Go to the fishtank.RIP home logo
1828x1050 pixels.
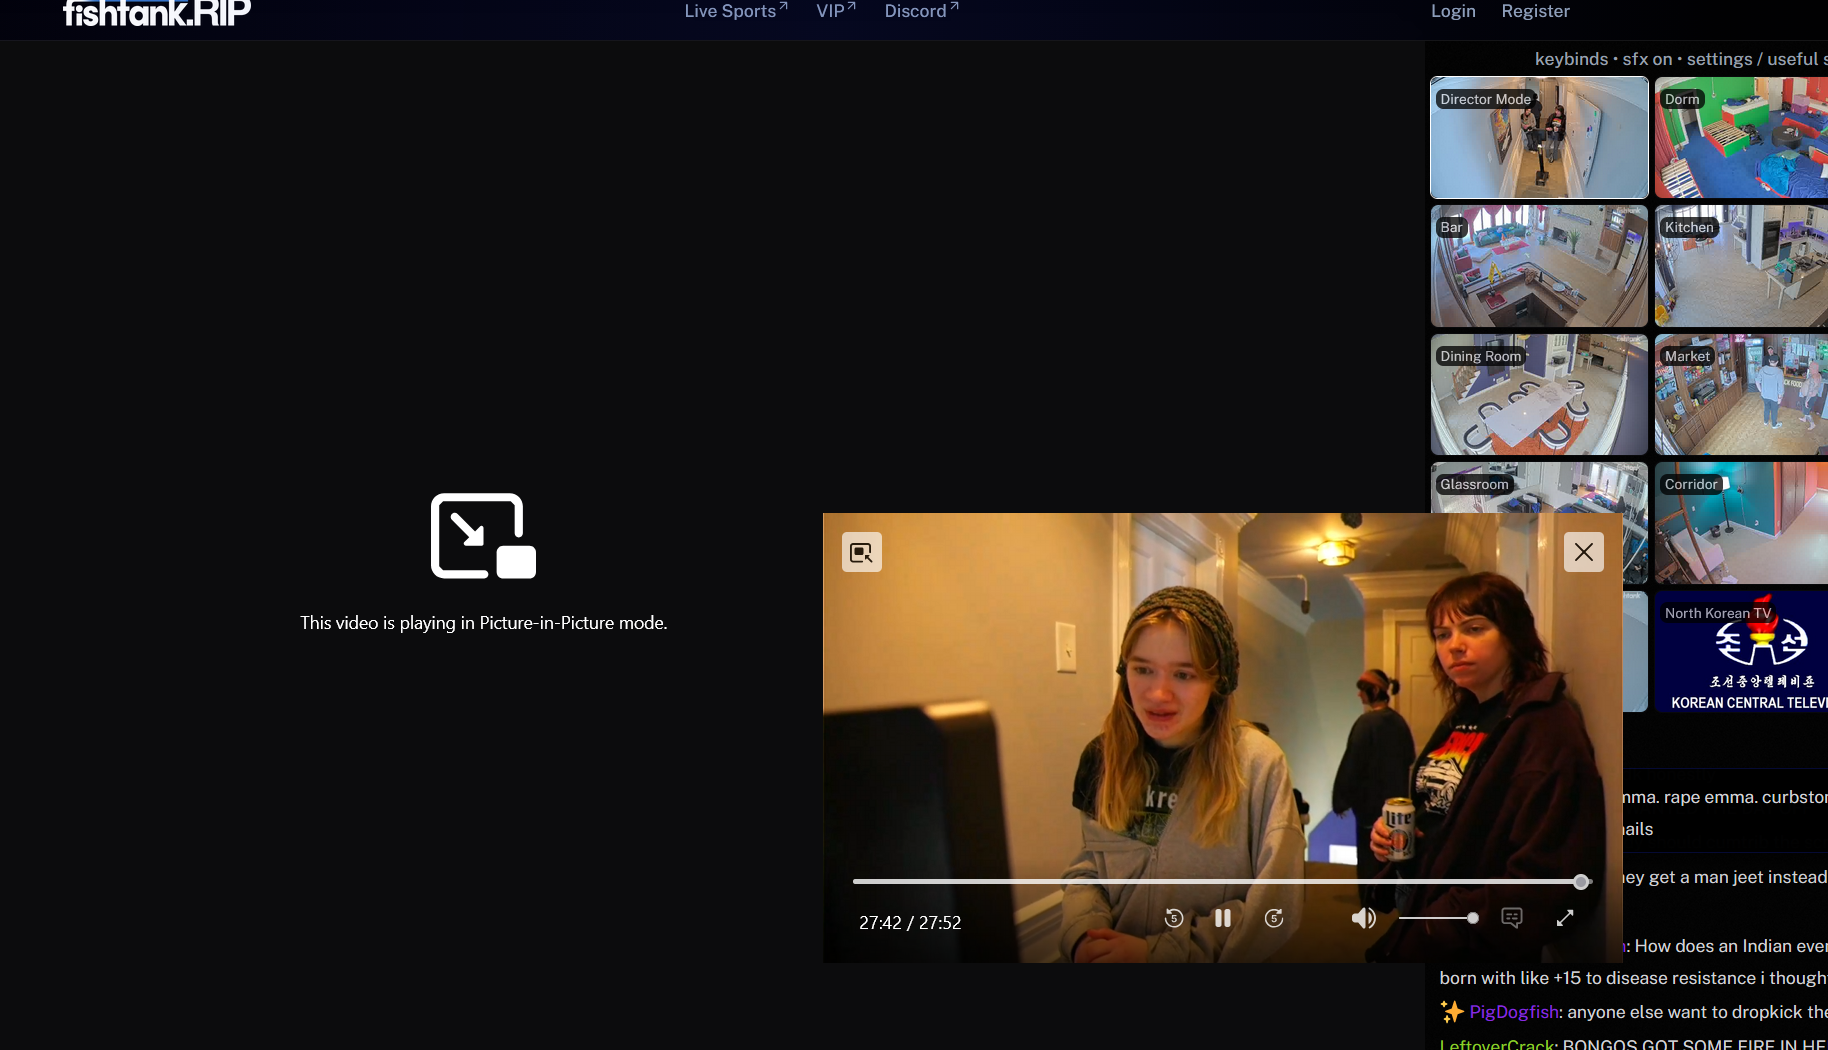click(x=157, y=13)
